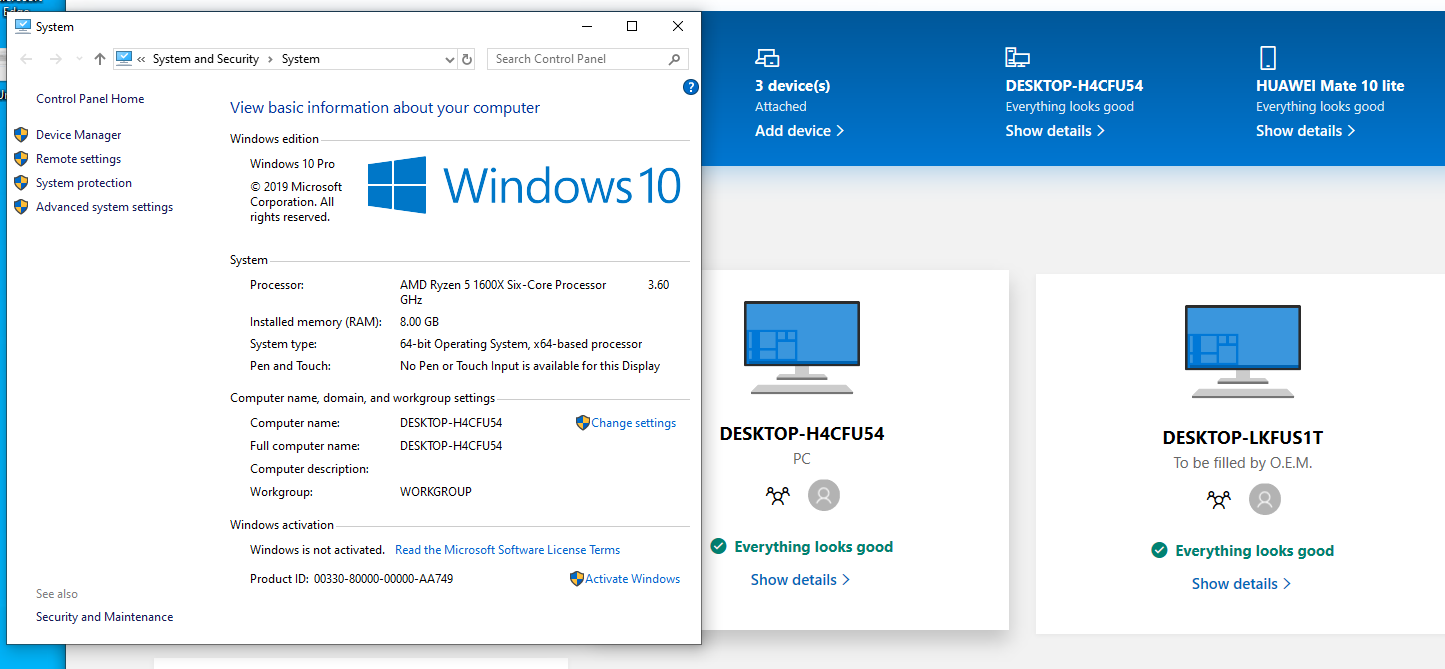Open System protection link

click(84, 183)
